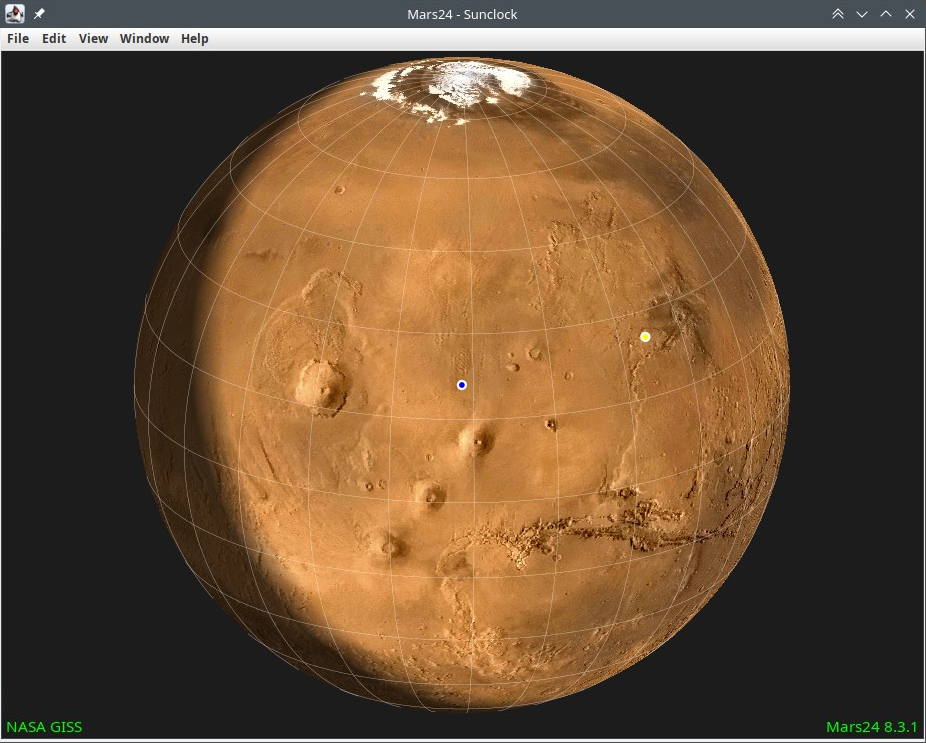The image size is (926, 743).
Task: Click the NASA GISS label
Action: 44,727
